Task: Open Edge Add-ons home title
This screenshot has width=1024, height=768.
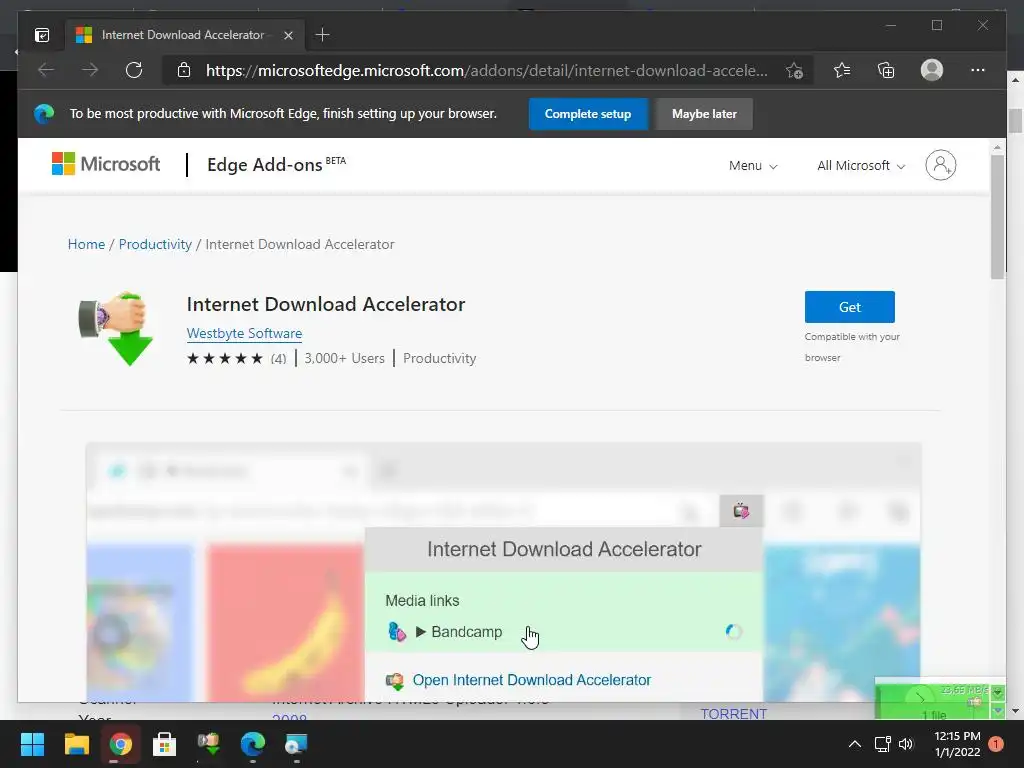Action: click(276, 164)
